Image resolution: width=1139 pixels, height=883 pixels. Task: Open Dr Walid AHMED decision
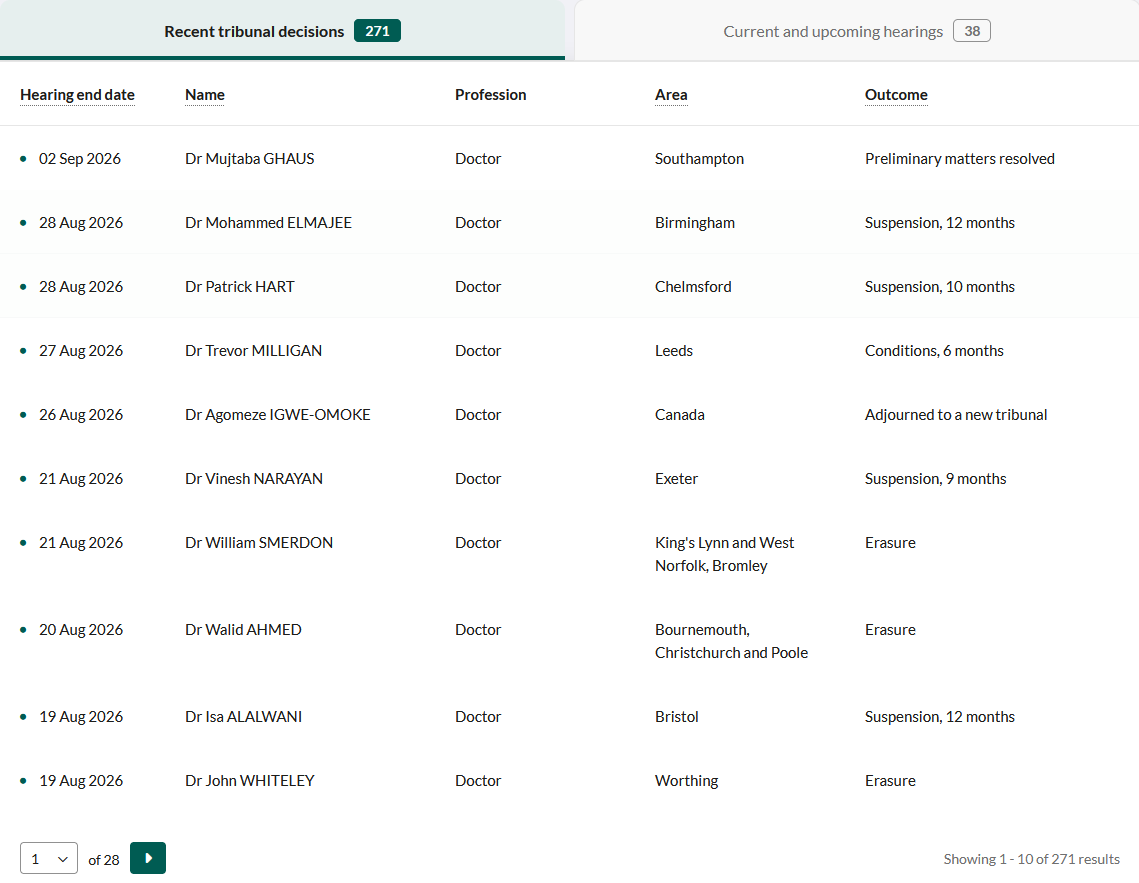point(570,640)
